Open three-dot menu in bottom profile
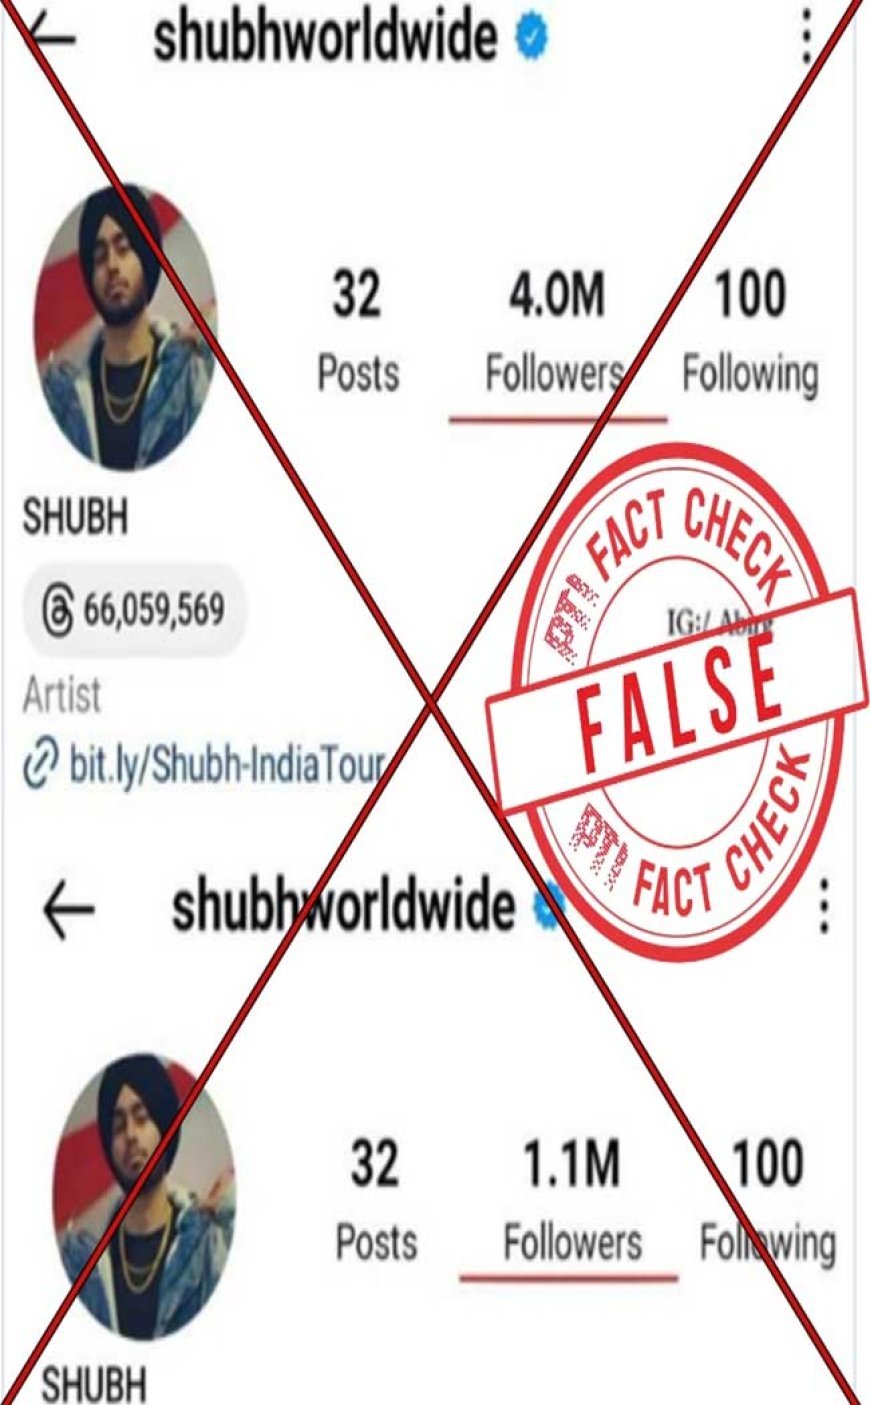 coord(823,907)
